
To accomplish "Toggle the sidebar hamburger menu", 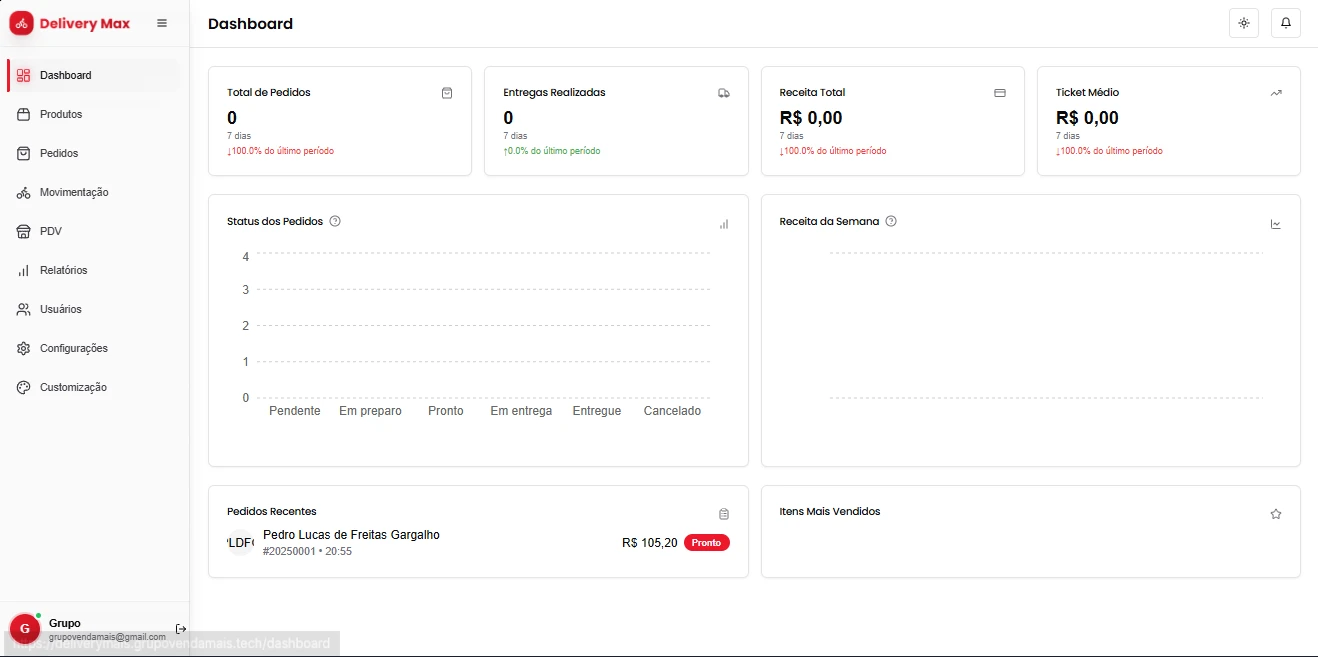I will point(162,23).
